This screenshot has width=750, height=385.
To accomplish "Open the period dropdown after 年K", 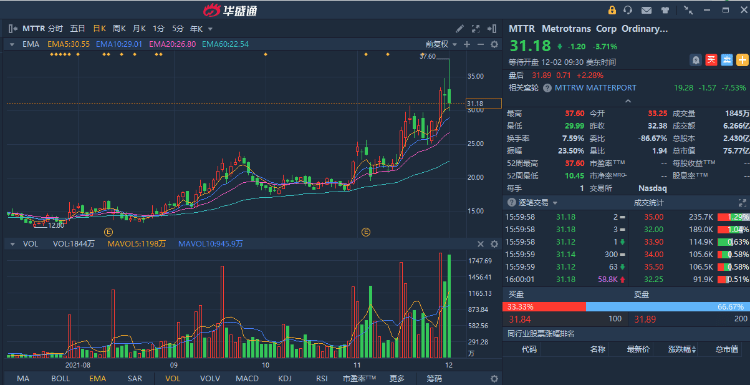I will pos(210,29).
